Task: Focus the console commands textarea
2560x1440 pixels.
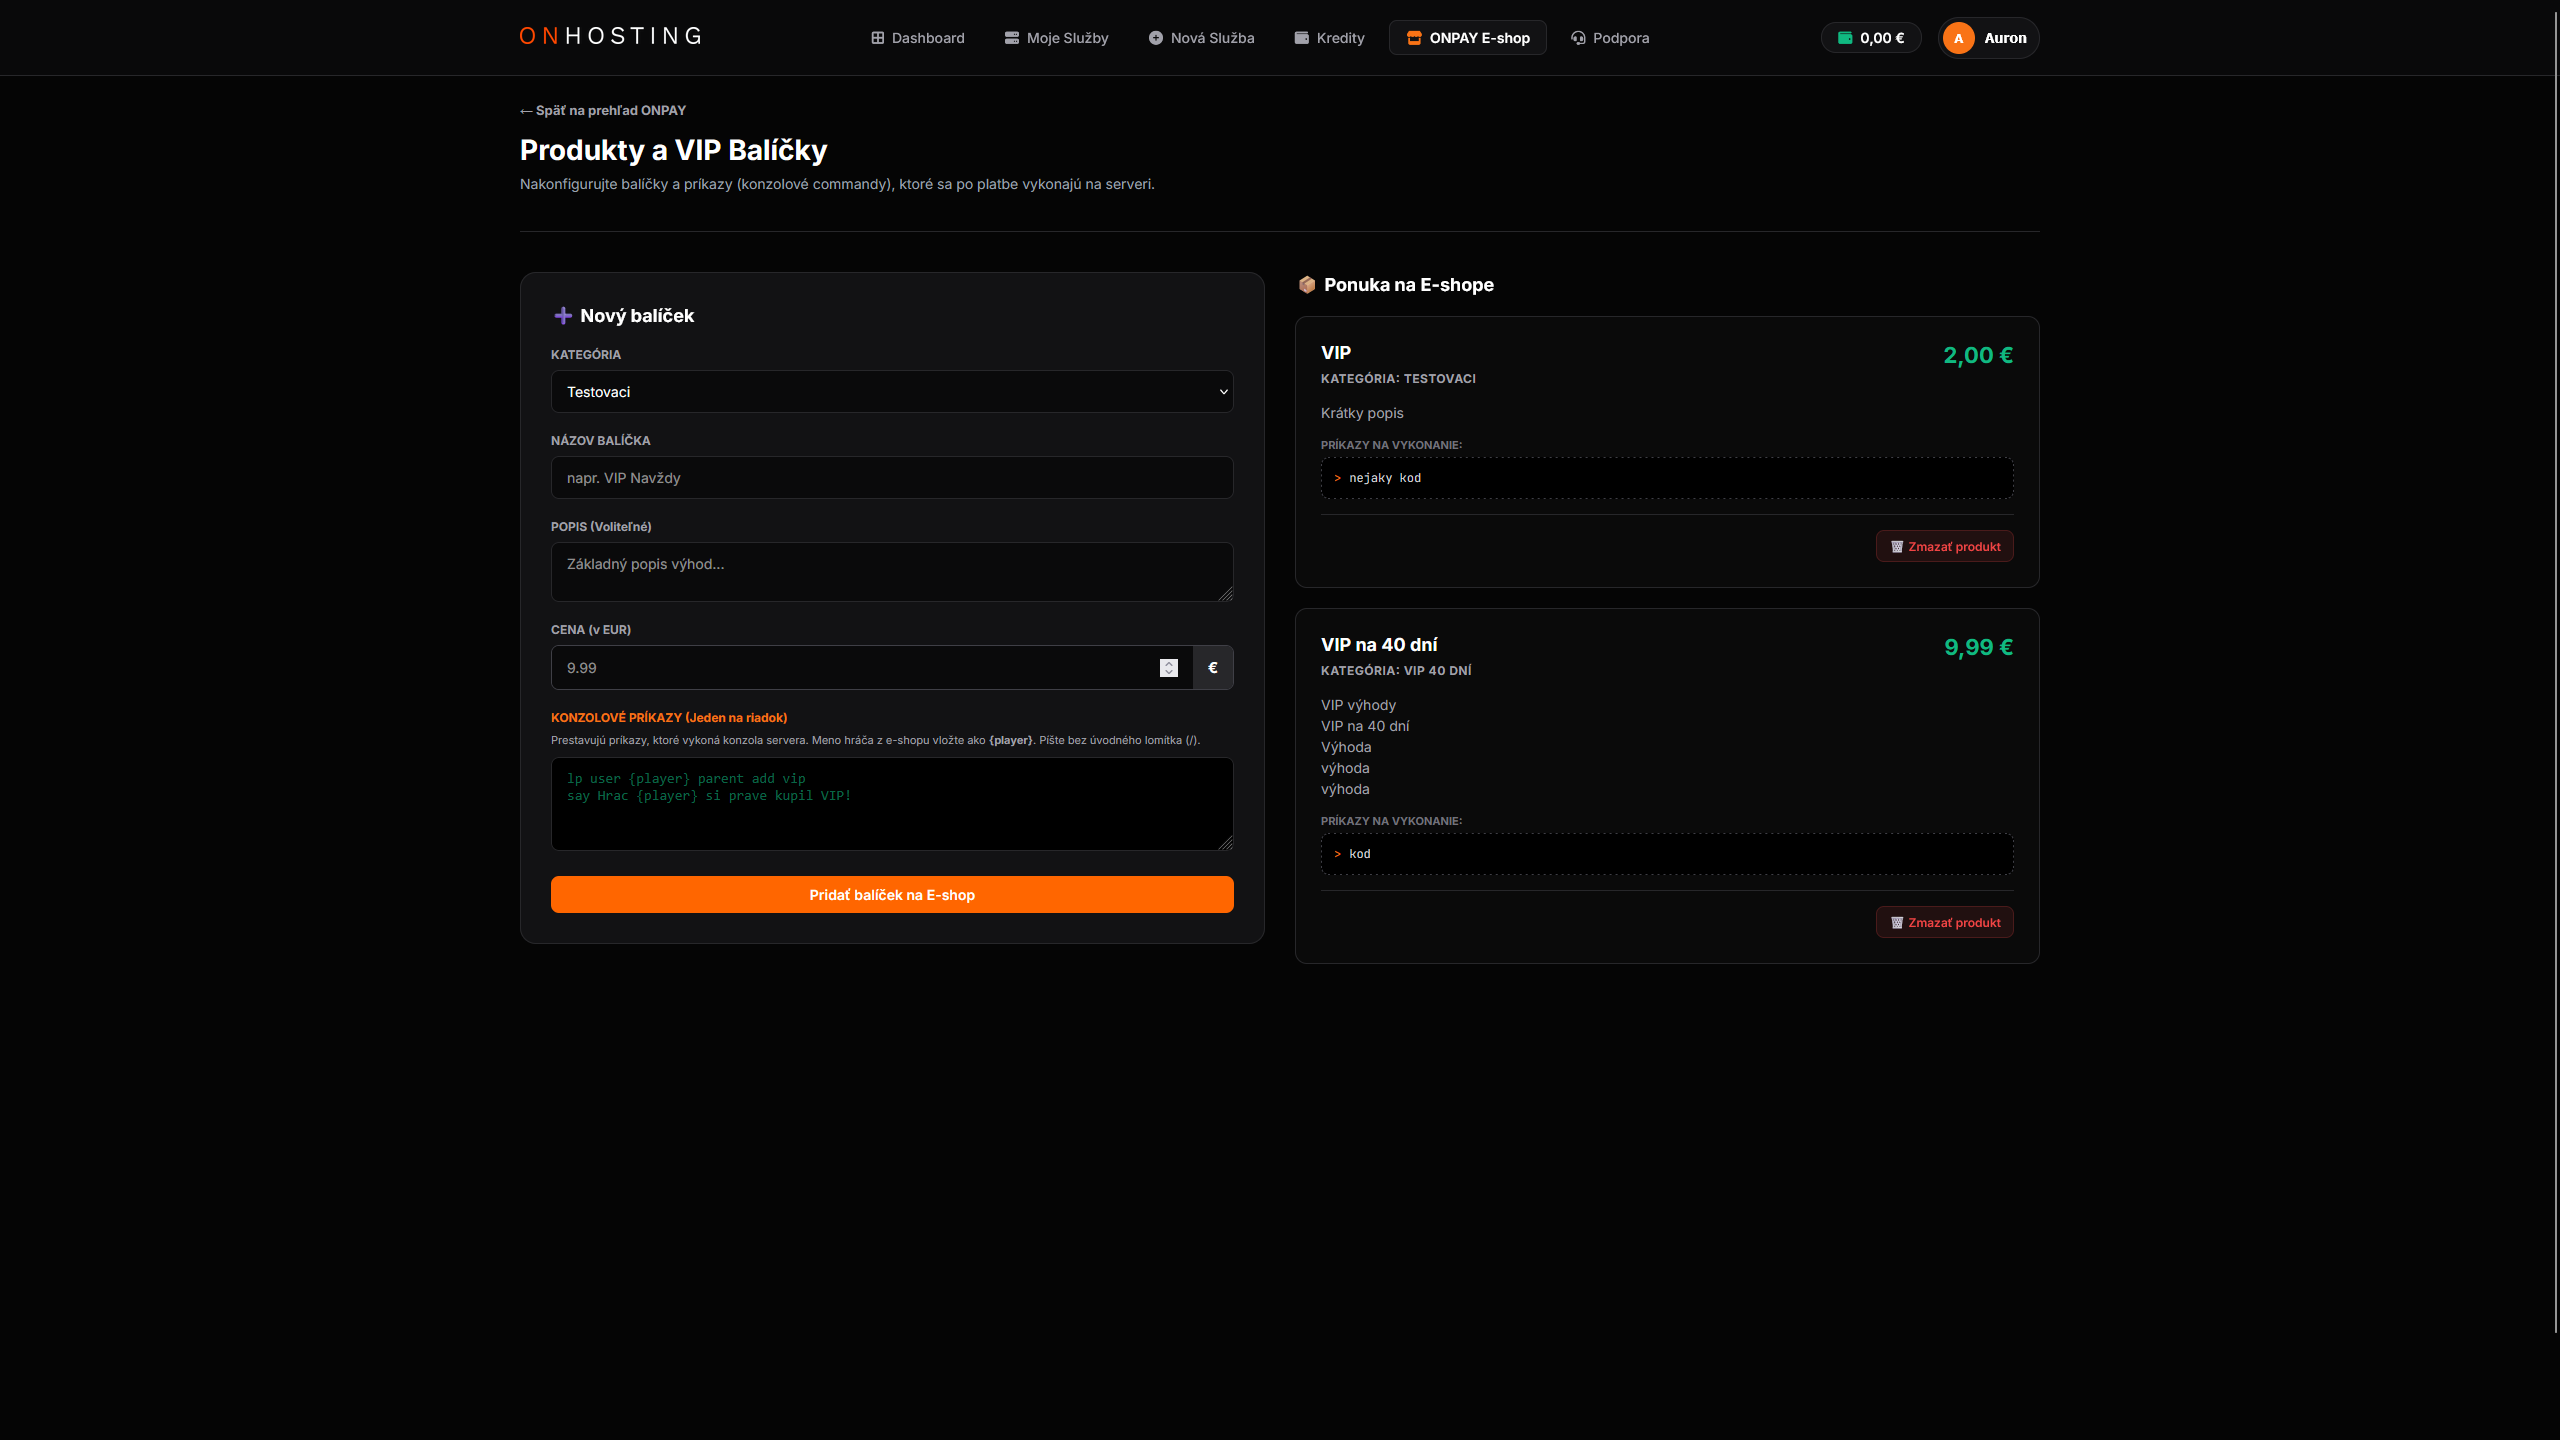Action: pos(892,804)
